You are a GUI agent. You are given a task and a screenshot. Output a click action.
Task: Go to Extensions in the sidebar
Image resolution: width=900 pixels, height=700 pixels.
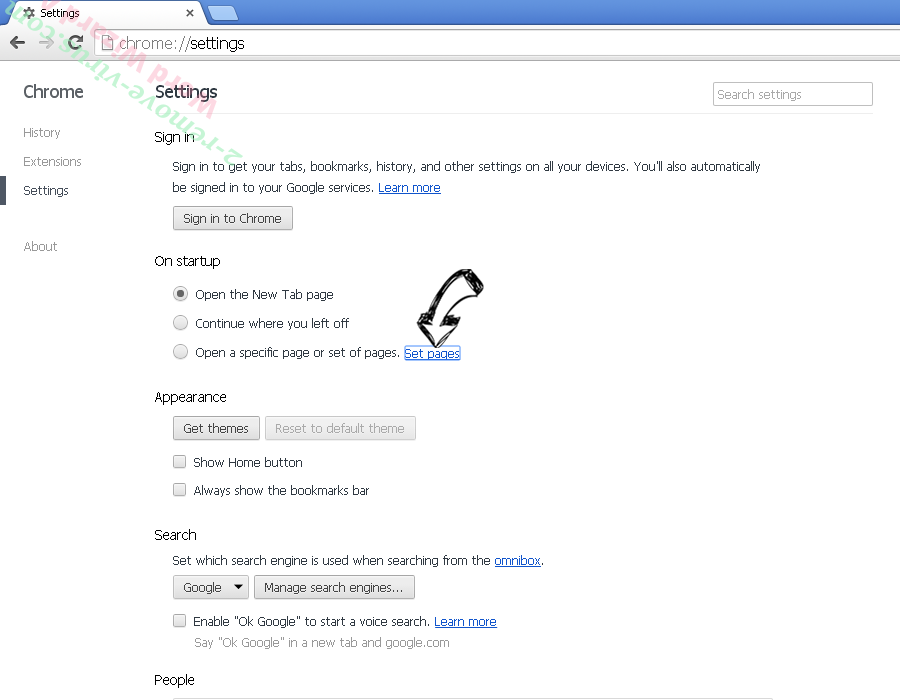click(x=52, y=161)
